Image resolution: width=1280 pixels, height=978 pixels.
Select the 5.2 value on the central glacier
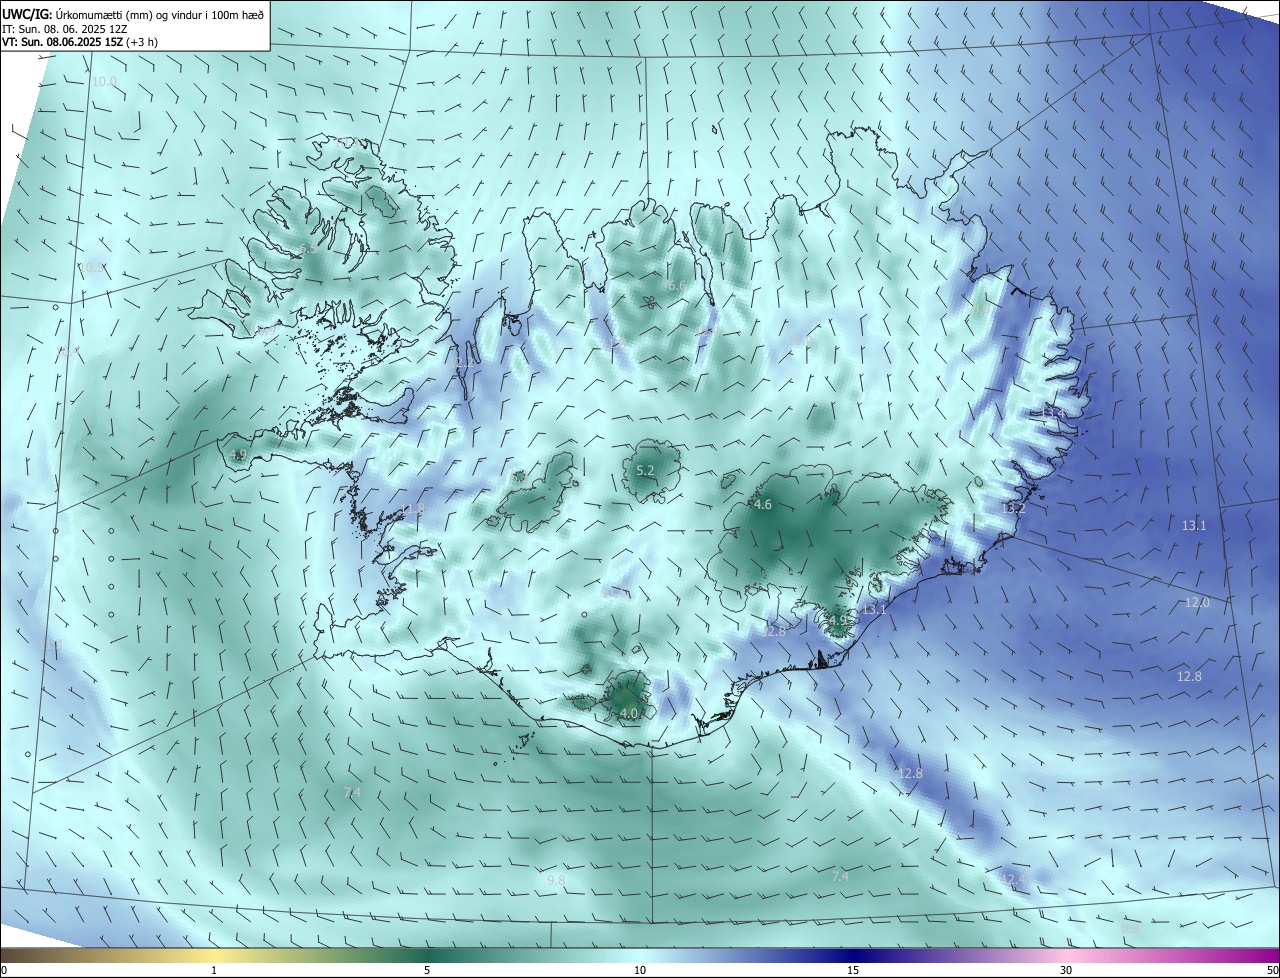pyautogui.click(x=645, y=470)
